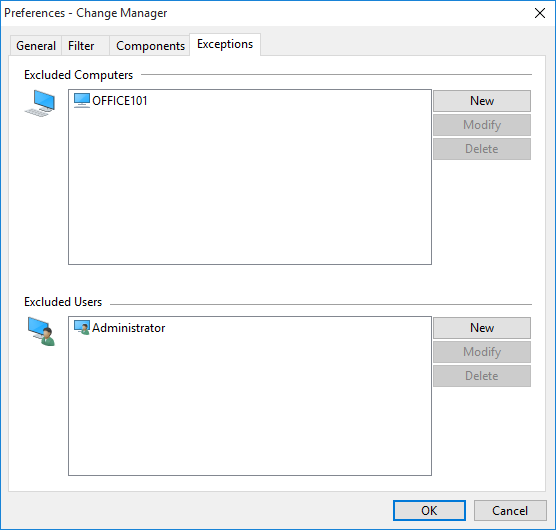Screen dimensions: 556x530
Task: Select Administrator in the excluded users list
Action: (x=128, y=328)
